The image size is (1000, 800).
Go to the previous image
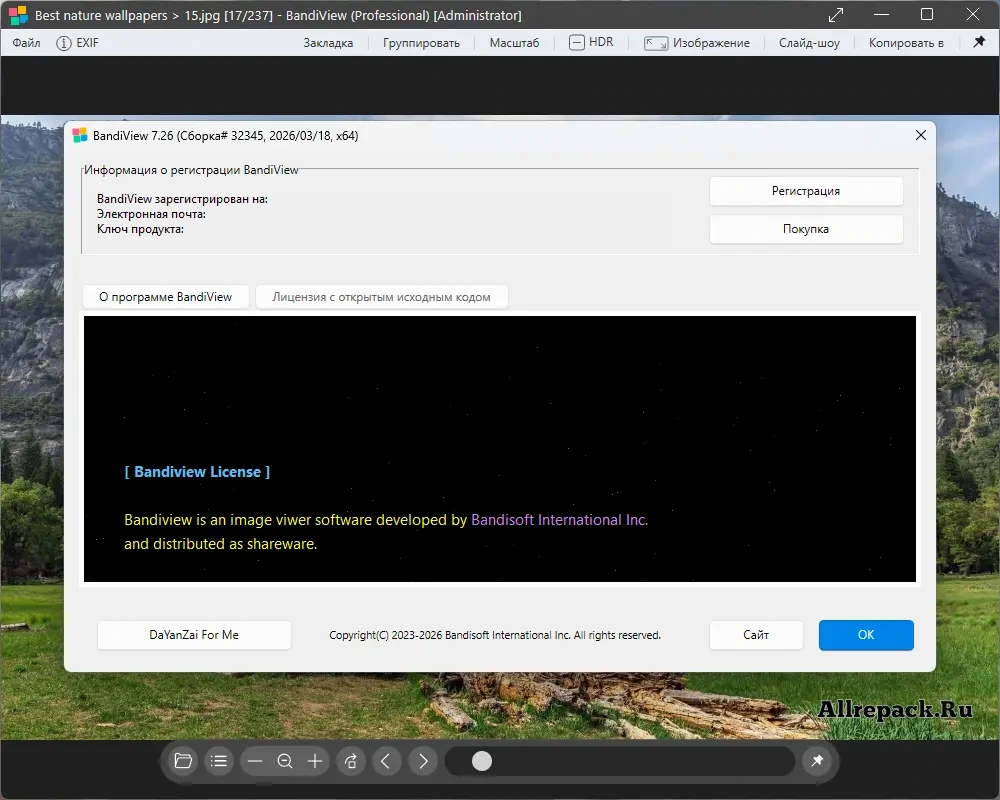tap(386, 761)
